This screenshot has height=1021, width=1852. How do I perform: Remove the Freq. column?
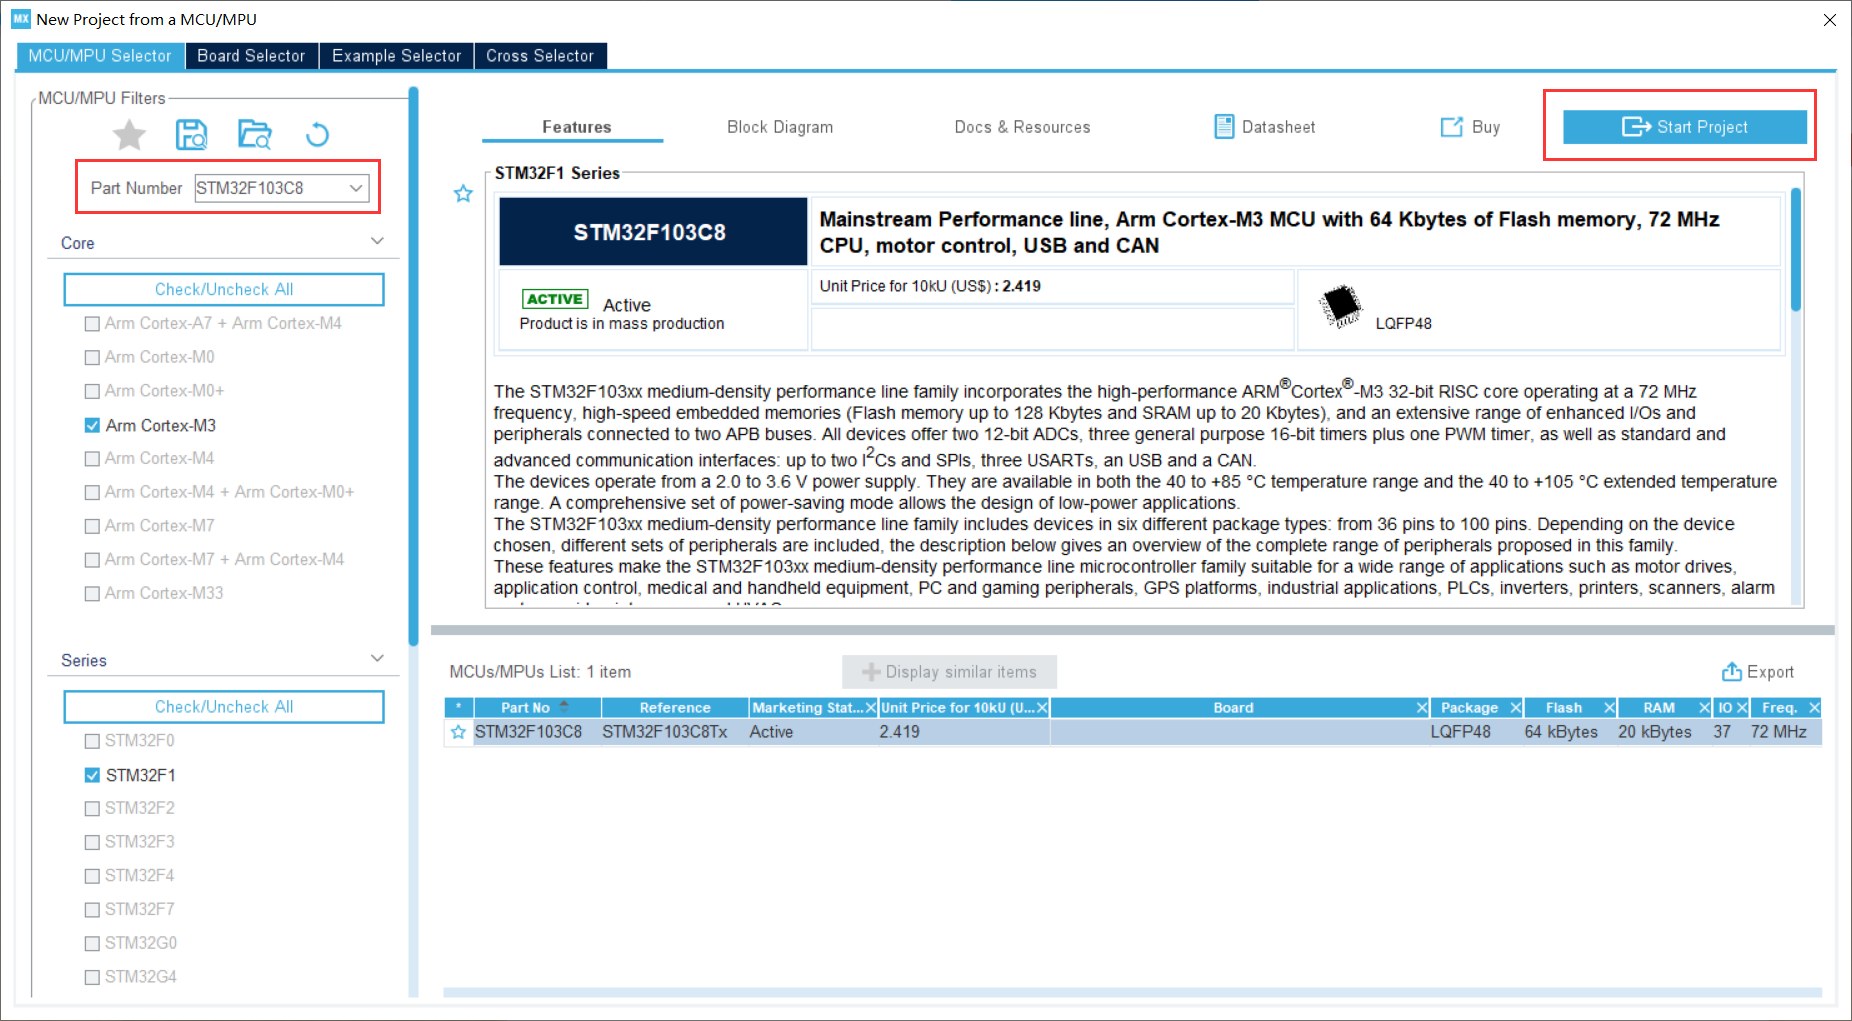pyautogui.click(x=1814, y=708)
